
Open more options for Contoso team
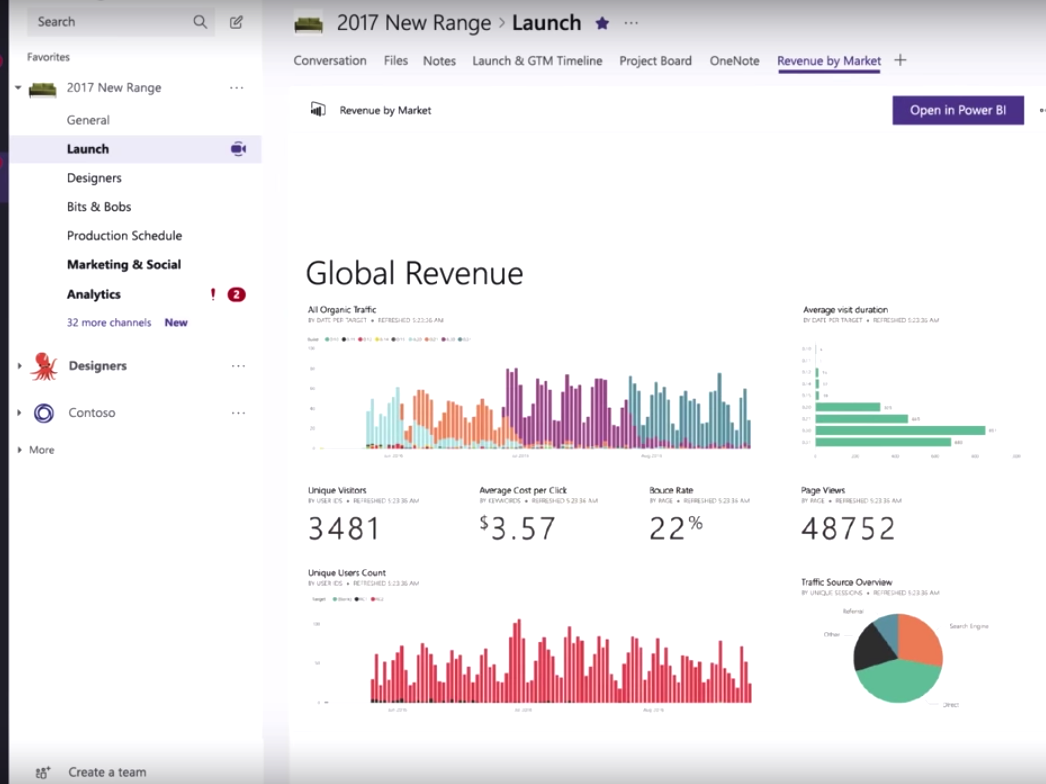238,413
